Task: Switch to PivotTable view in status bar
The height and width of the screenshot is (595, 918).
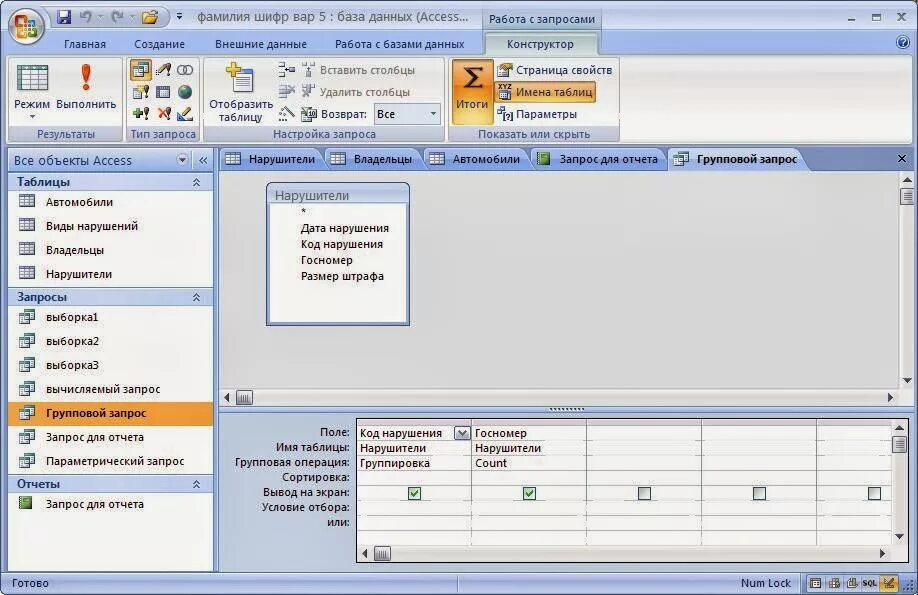Action: (x=834, y=583)
